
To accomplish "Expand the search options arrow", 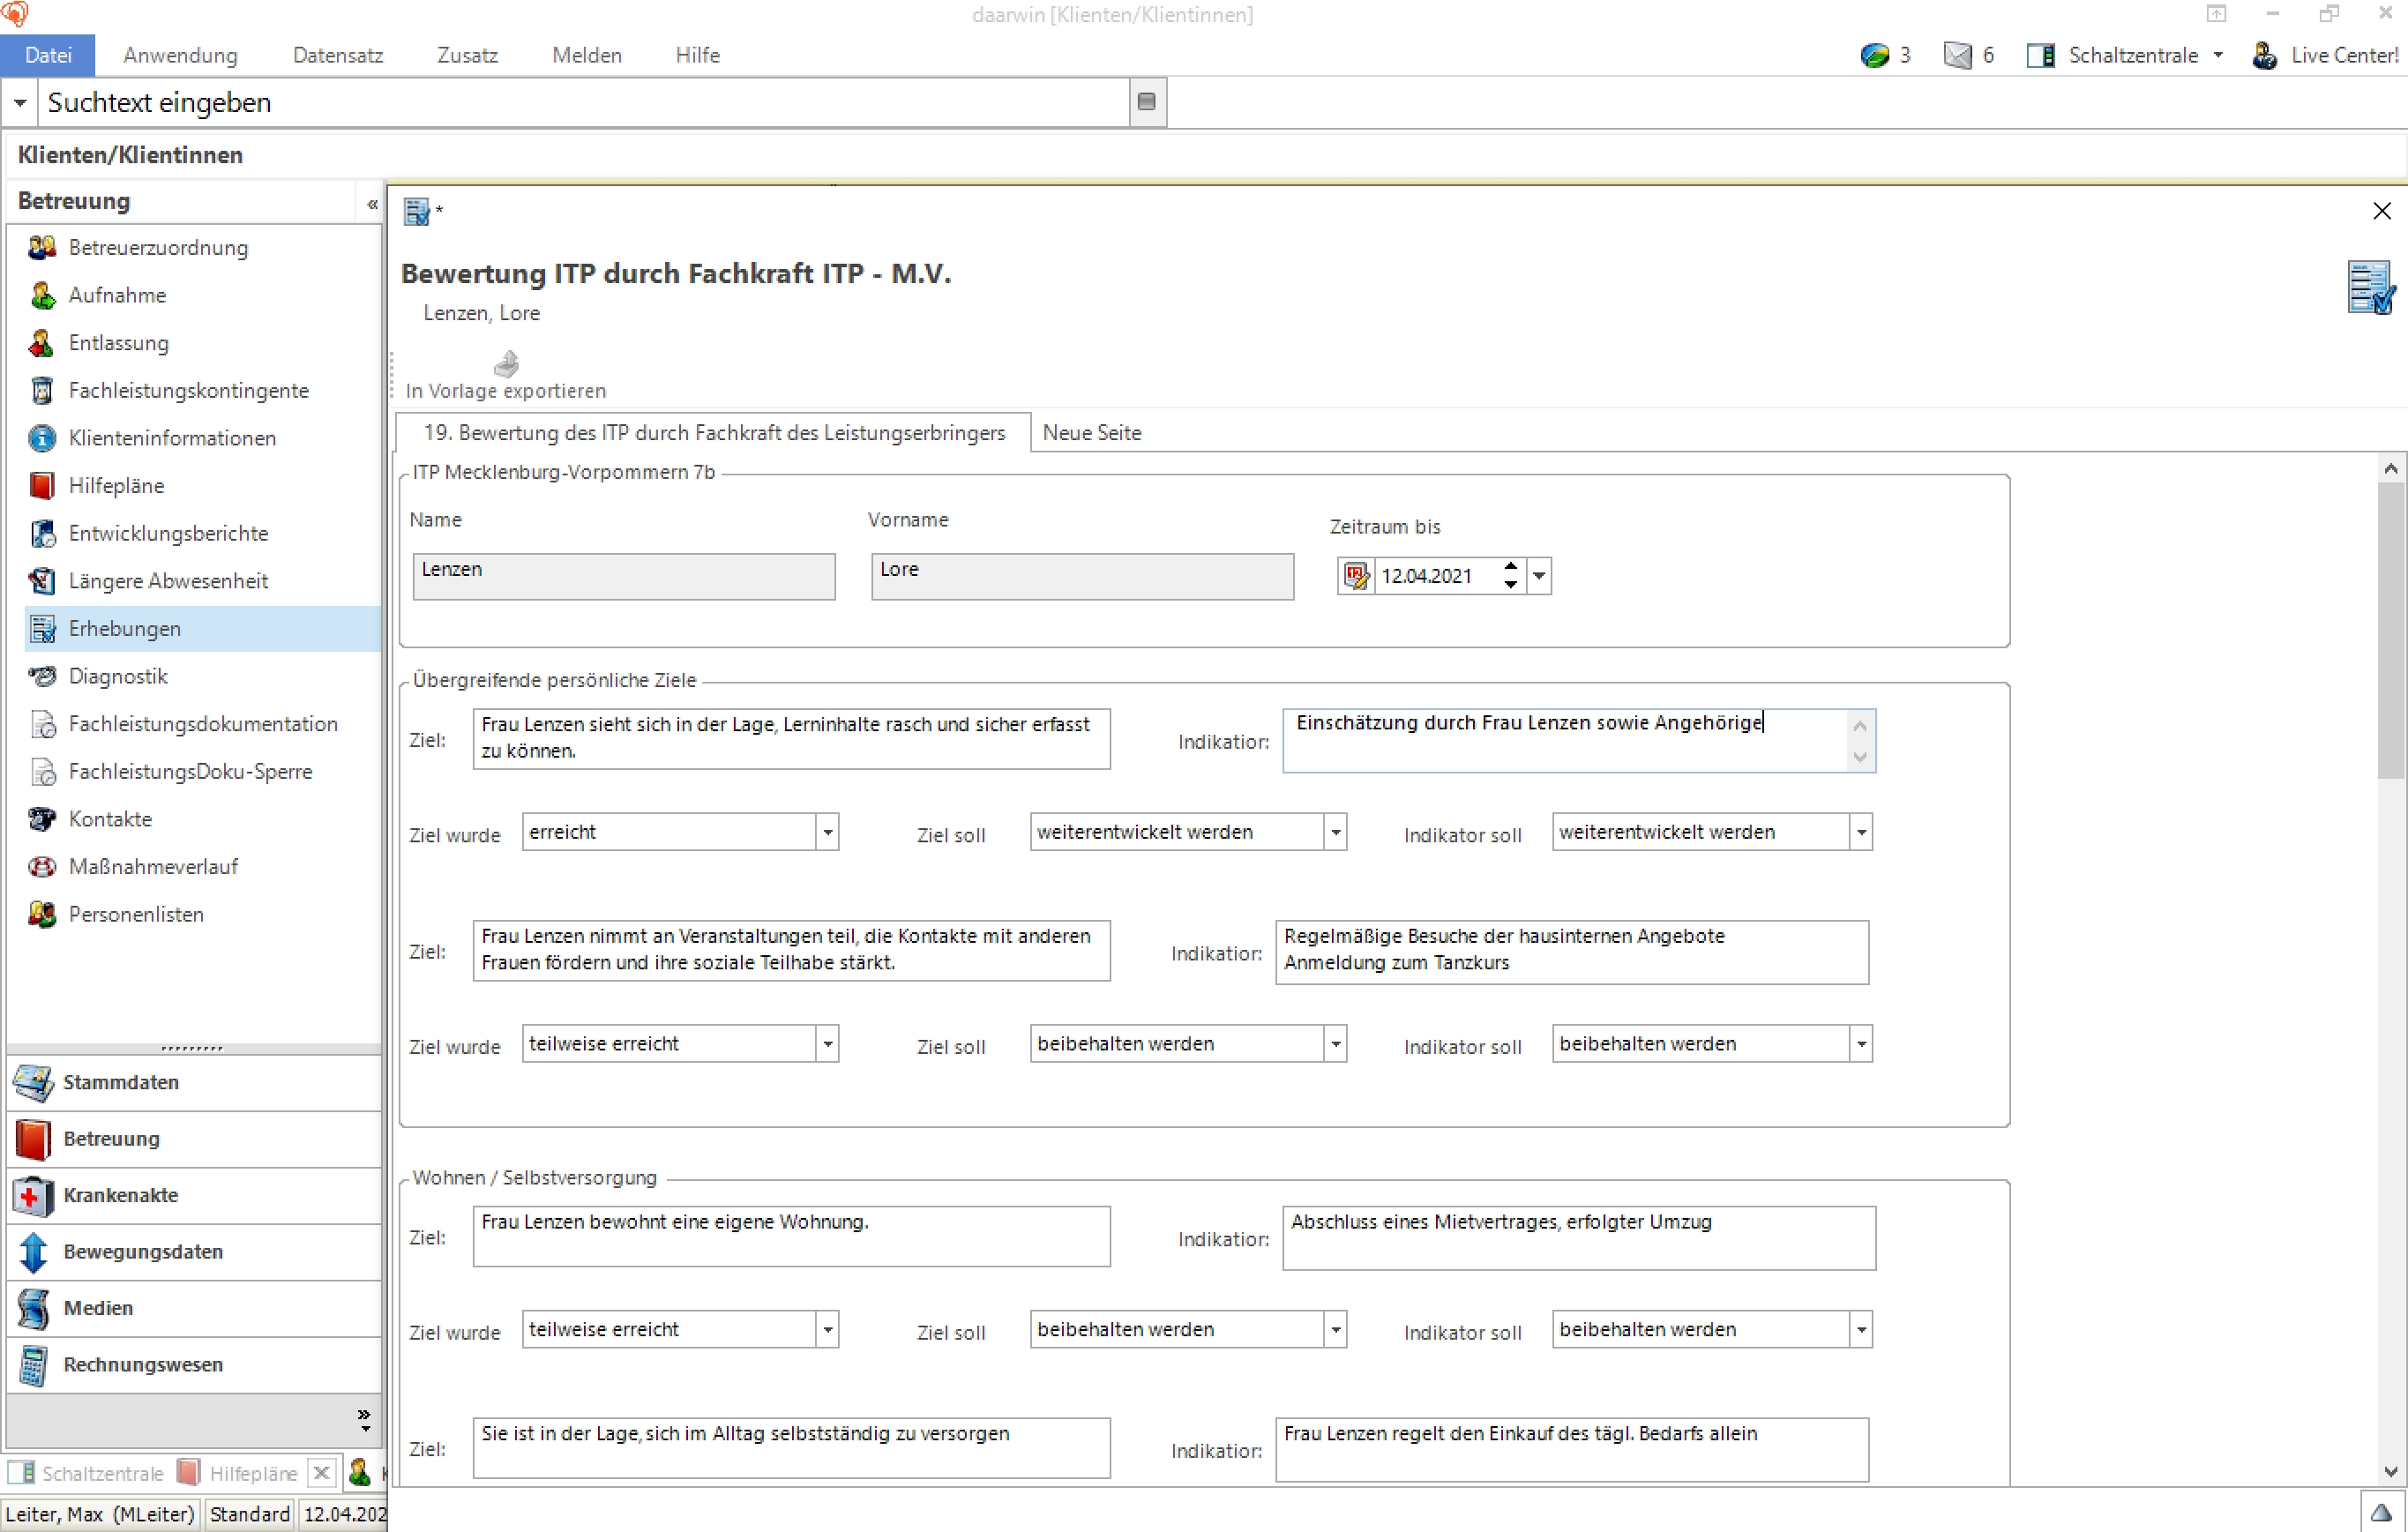I will pos(20,103).
